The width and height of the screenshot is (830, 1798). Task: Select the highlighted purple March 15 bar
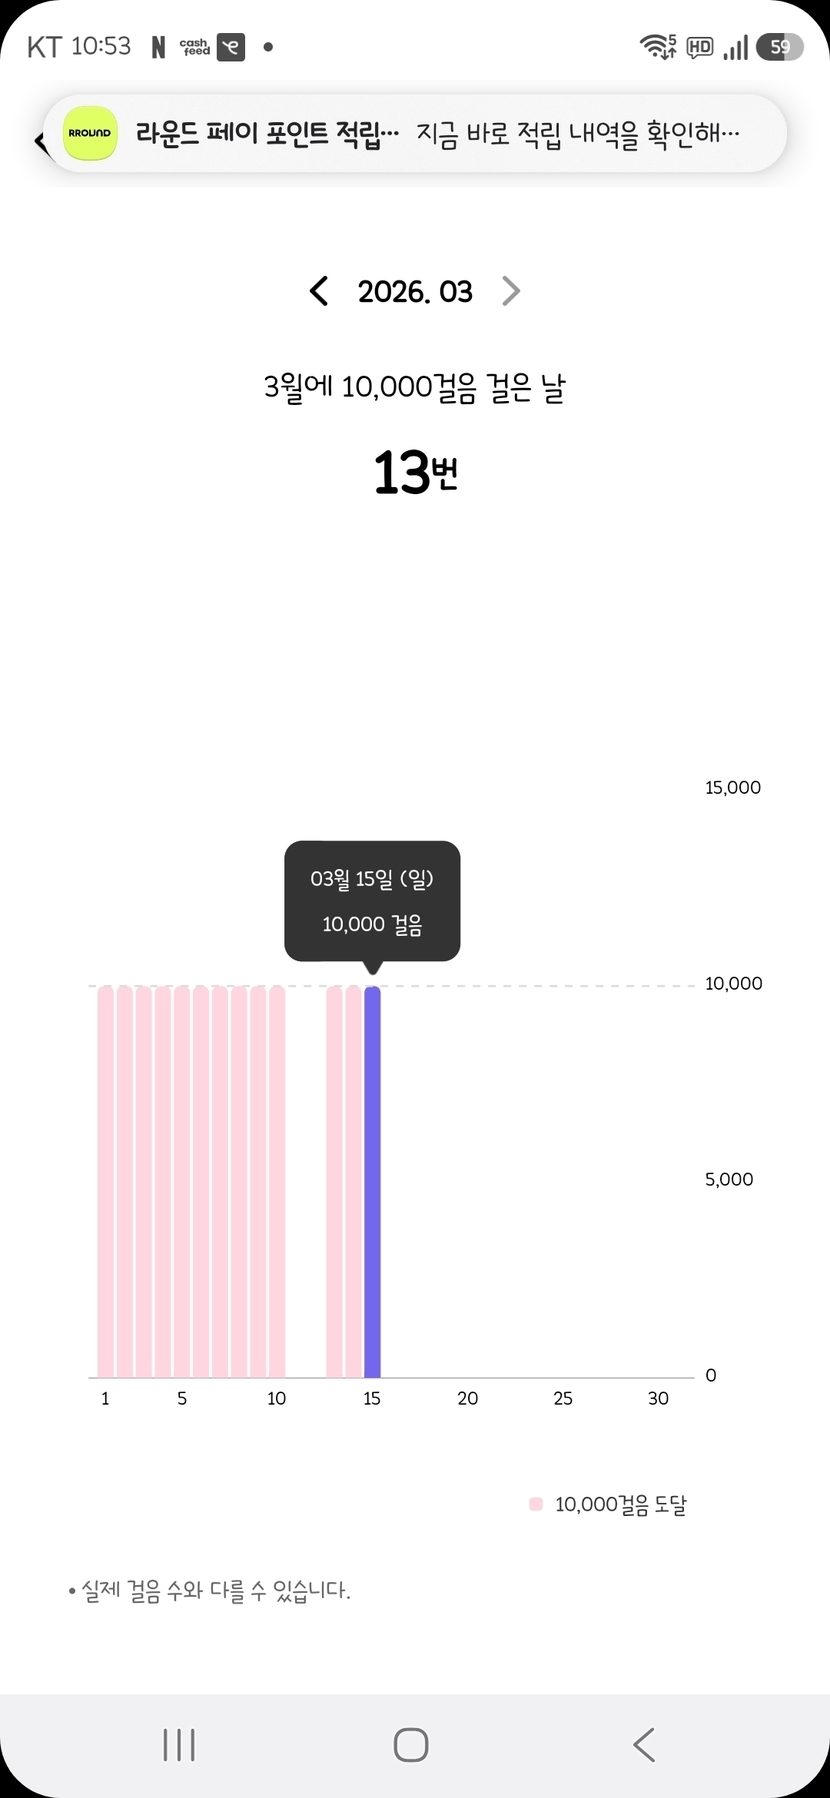click(372, 1180)
